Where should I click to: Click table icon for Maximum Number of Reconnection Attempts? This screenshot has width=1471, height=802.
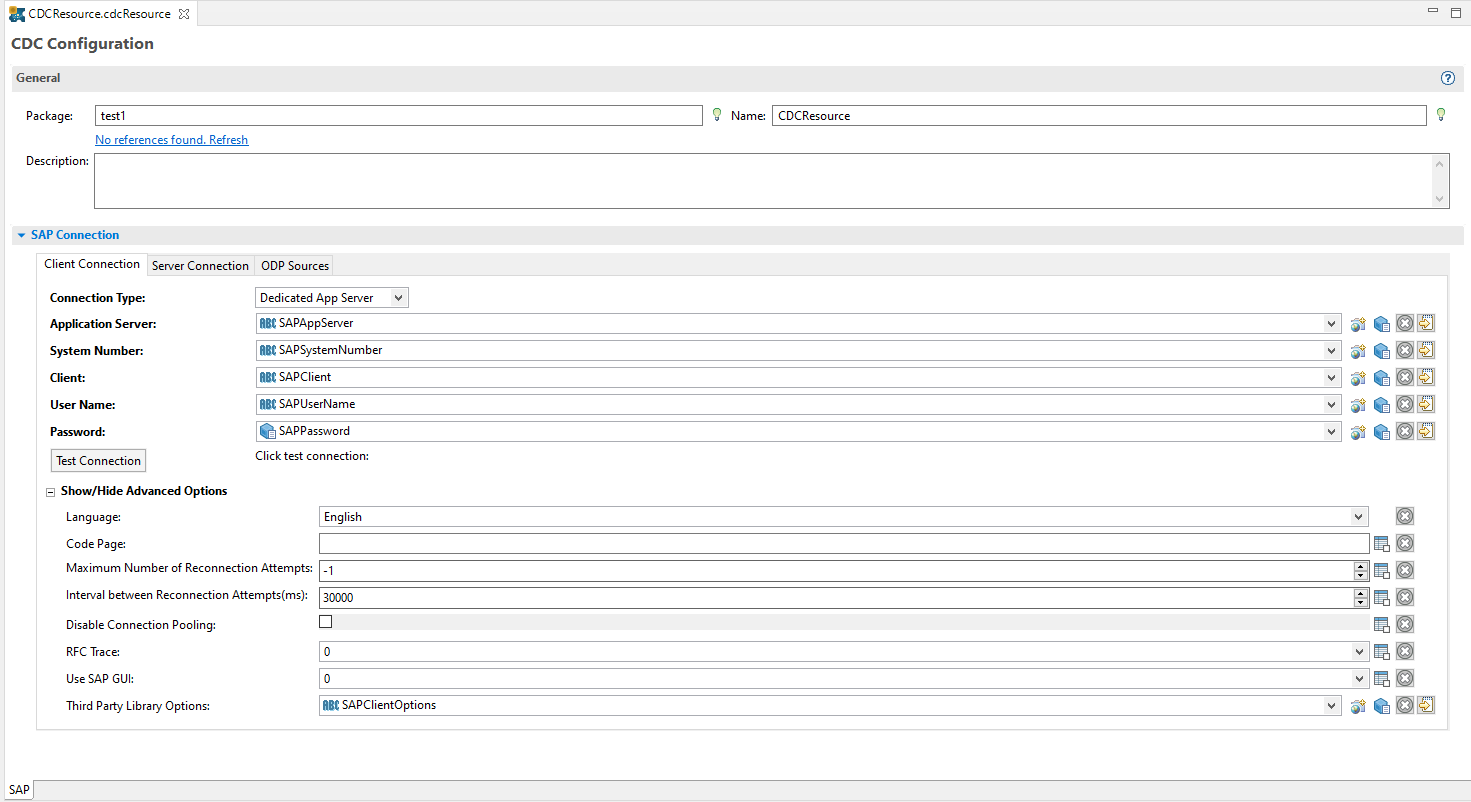coord(1382,571)
